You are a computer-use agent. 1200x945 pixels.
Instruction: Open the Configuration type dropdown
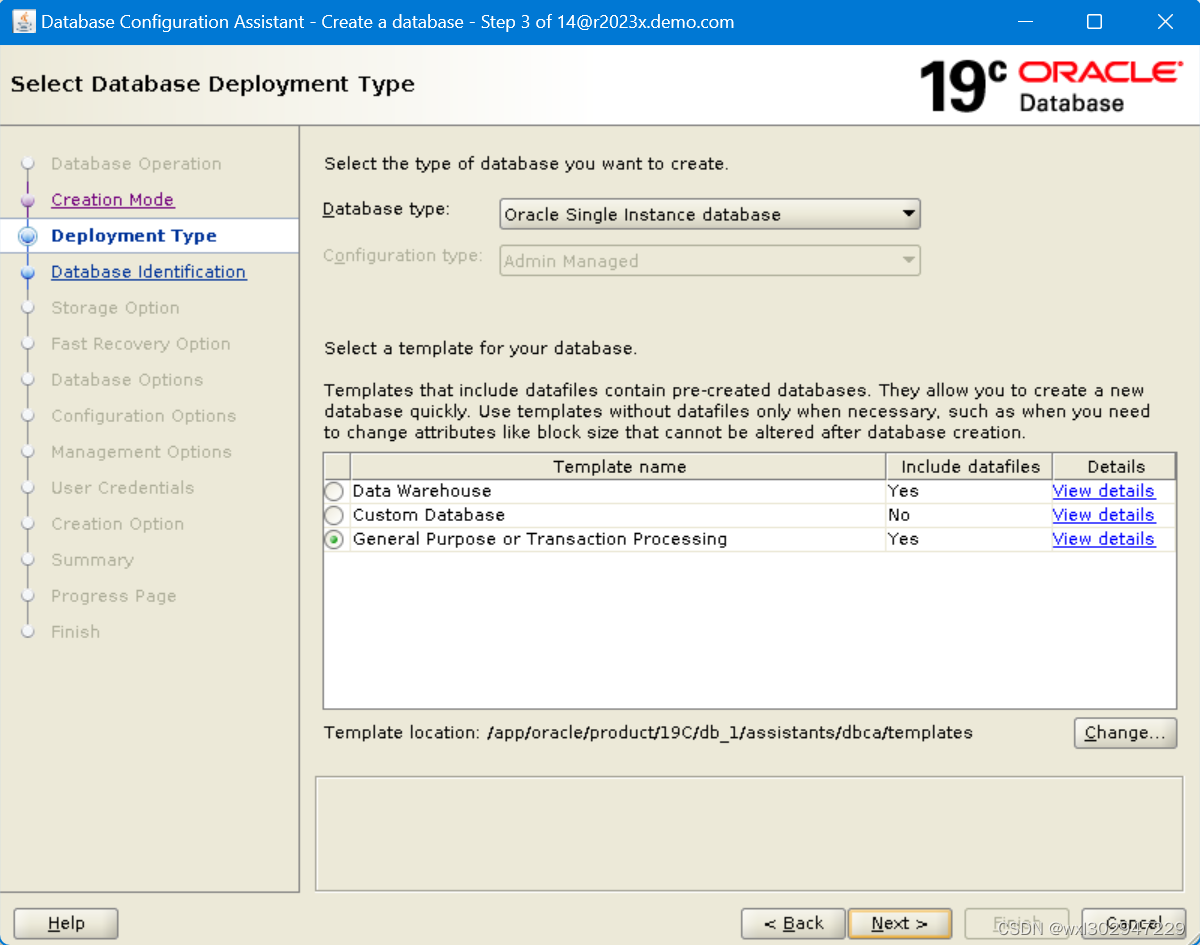pos(710,261)
